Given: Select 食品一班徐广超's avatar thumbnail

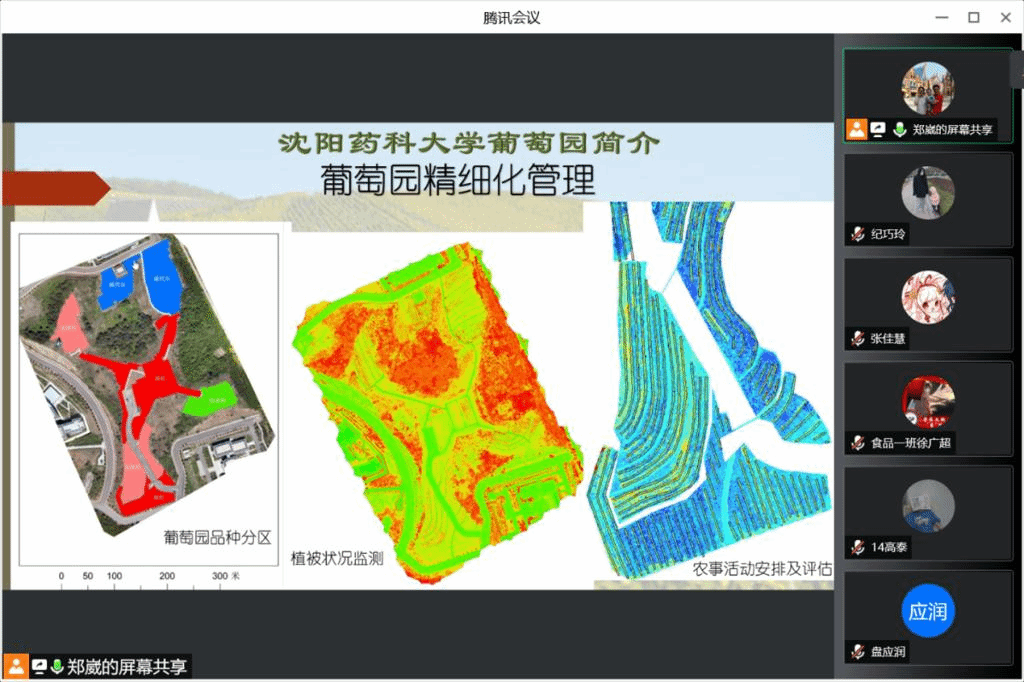Looking at the screenshot, I should [928, 401].
